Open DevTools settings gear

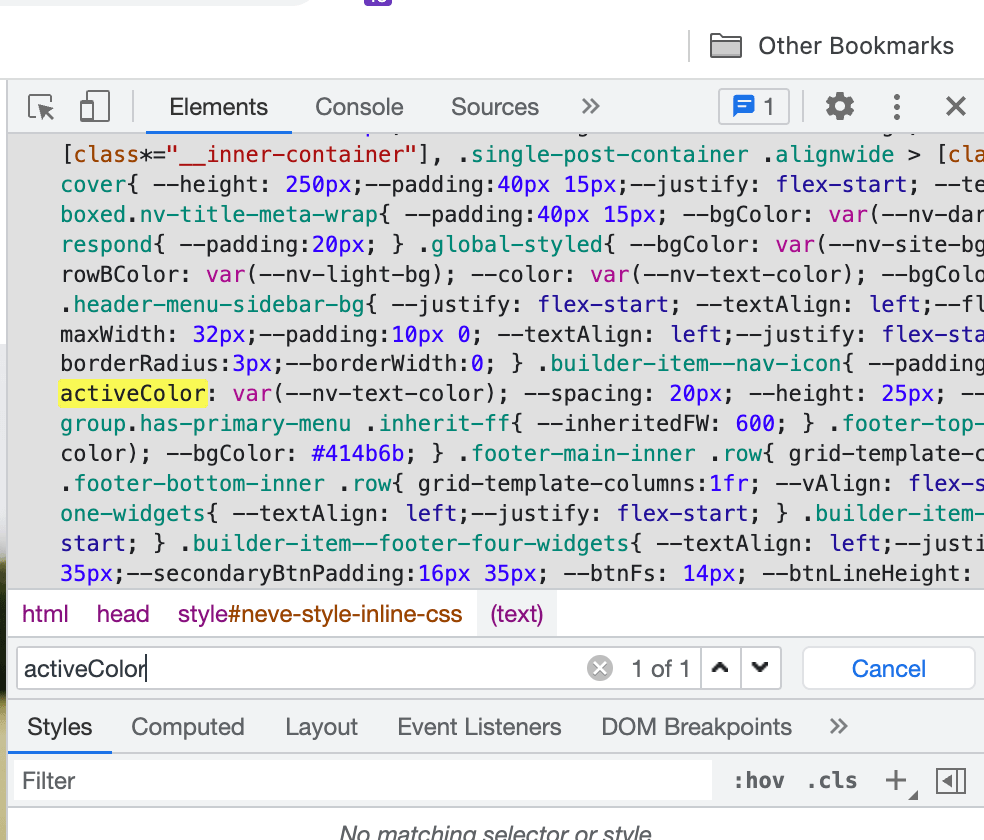[840, 106]
